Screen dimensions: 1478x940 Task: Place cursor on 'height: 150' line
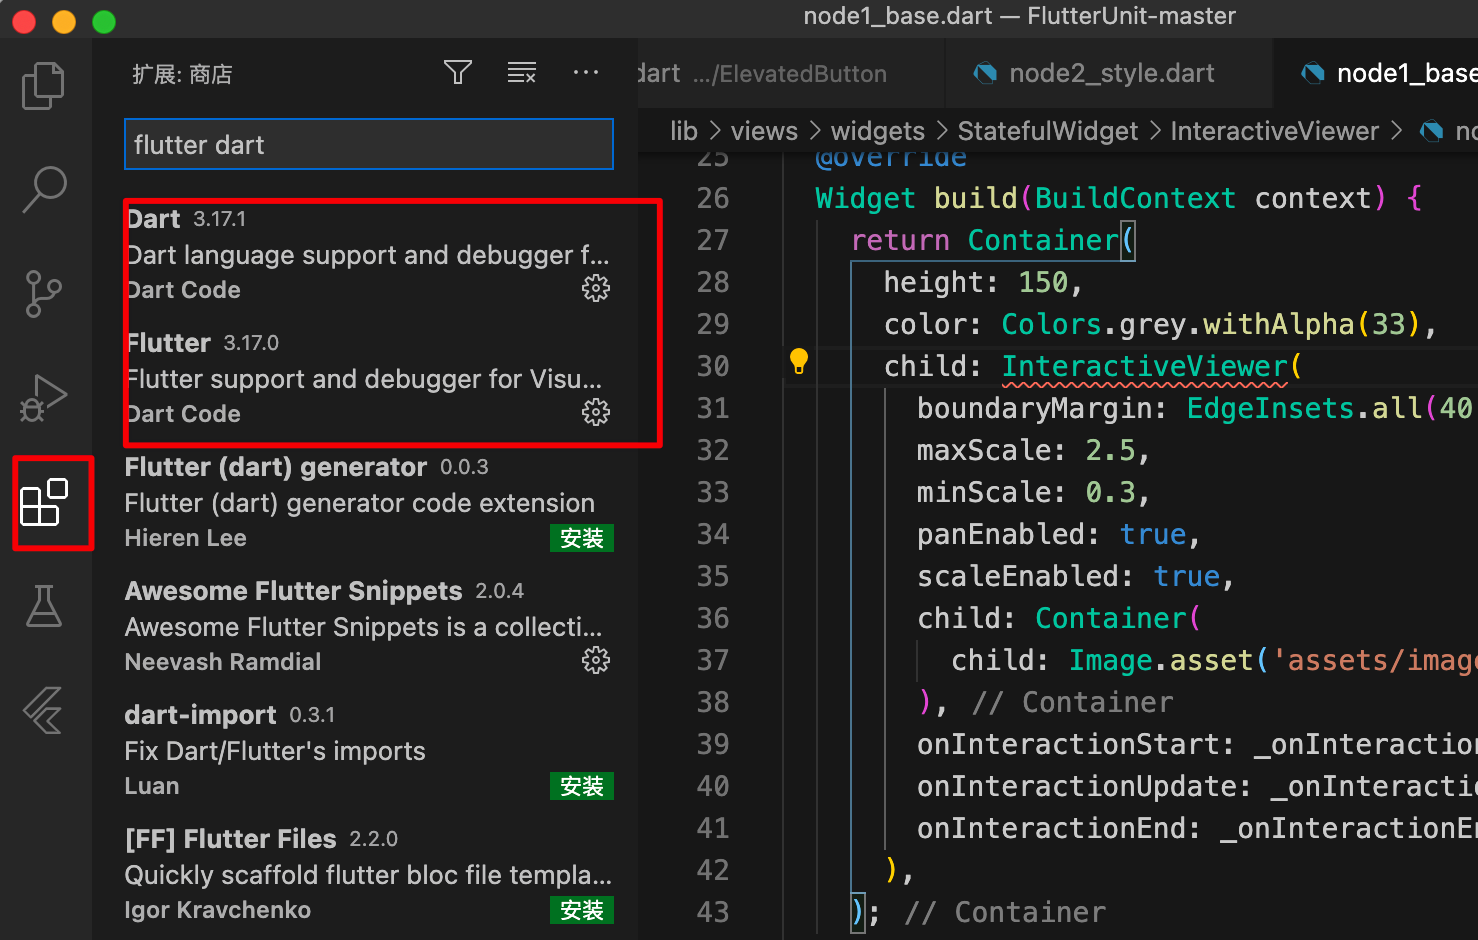(982, 282)
